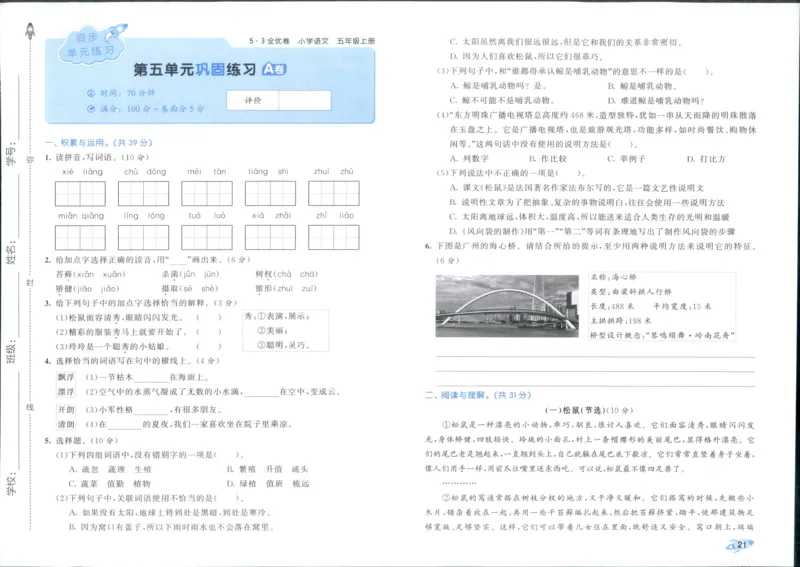Click the pinyin choice (chà chā) after 树杈
Viewport: 800px width, 567px height.
pyautogui.click(x=297, y=275)
